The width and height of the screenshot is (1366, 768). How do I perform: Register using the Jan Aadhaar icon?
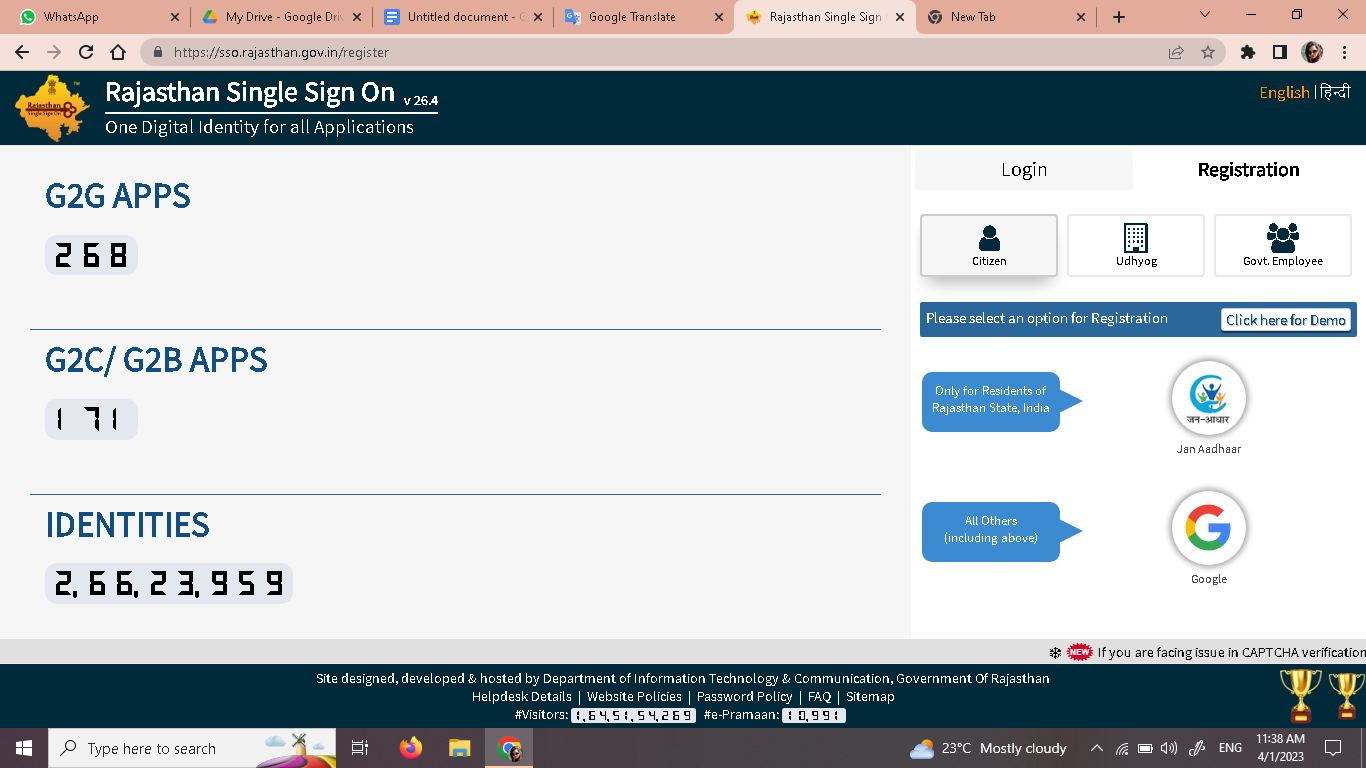tap(1209, 398)
